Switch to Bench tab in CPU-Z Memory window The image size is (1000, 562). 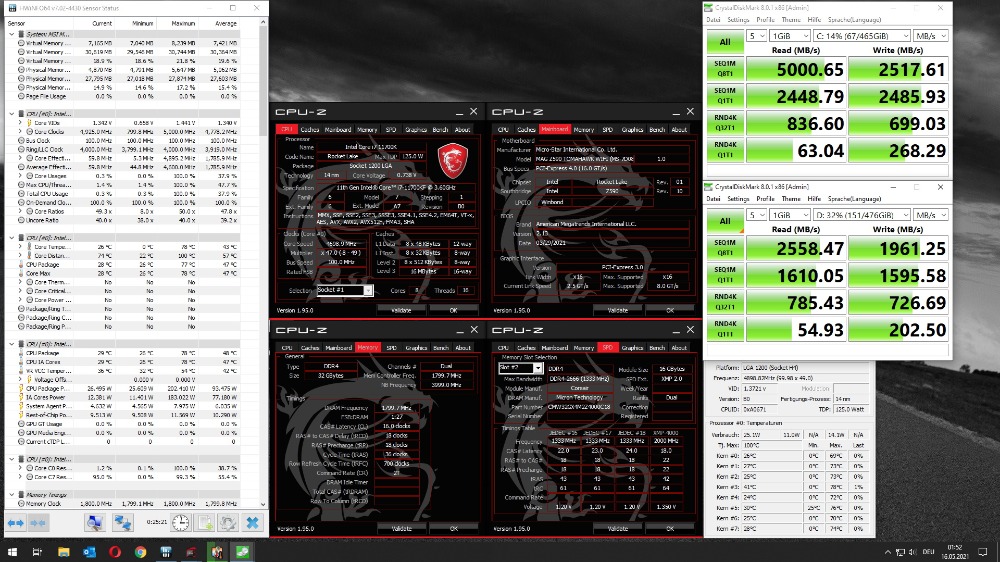tap(441, 348)
